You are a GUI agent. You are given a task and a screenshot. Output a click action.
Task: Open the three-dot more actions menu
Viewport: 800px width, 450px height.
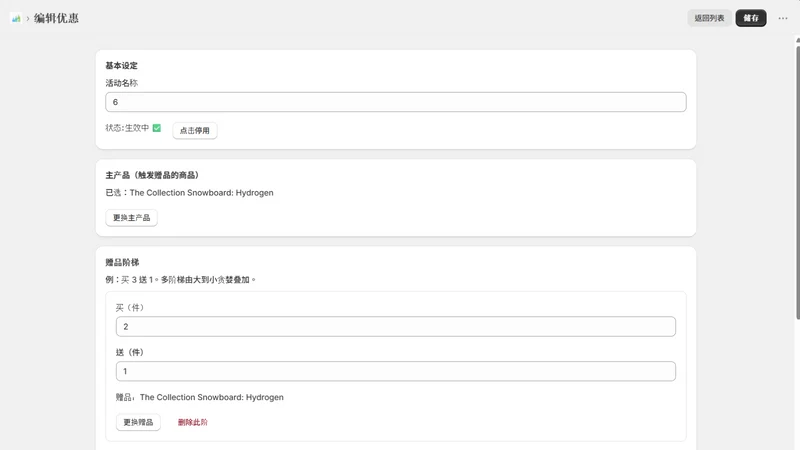tap(783, 18)
